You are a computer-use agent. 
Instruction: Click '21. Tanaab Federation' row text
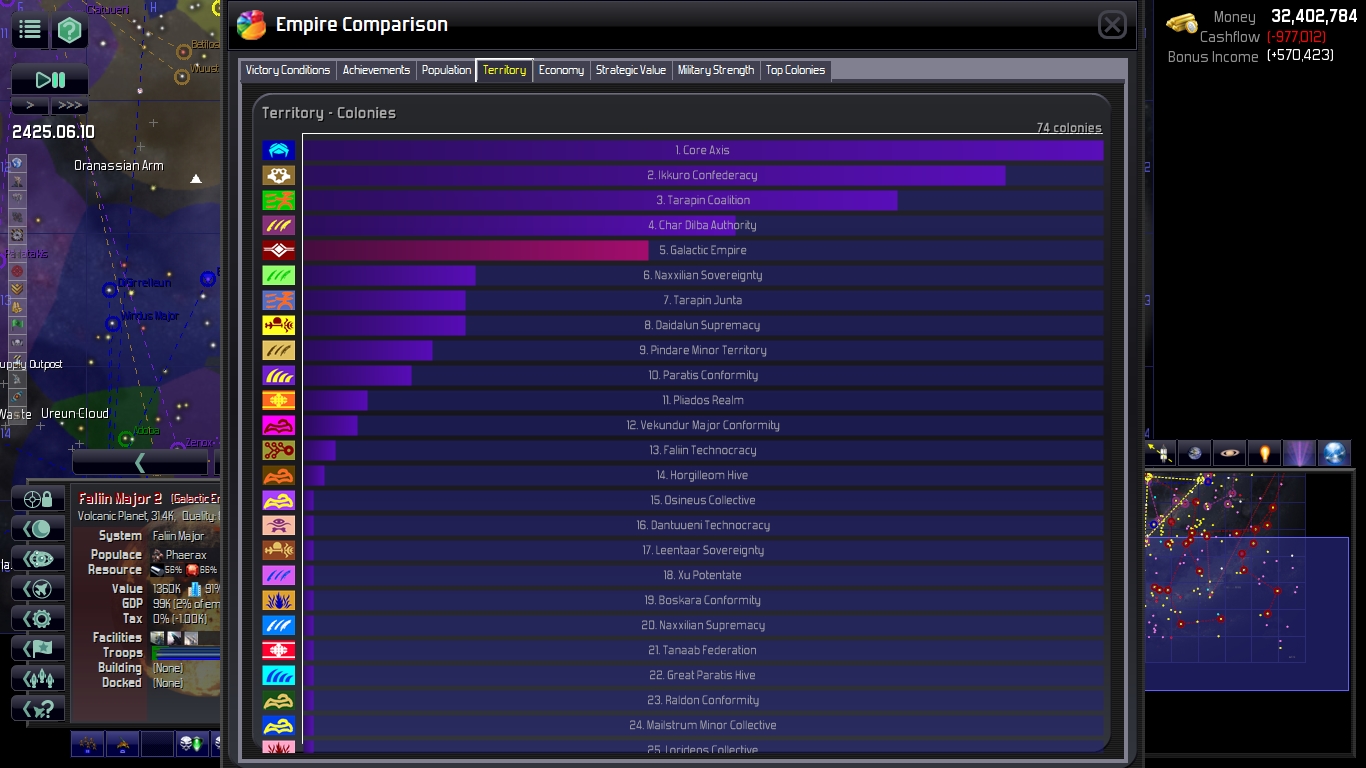703,650
